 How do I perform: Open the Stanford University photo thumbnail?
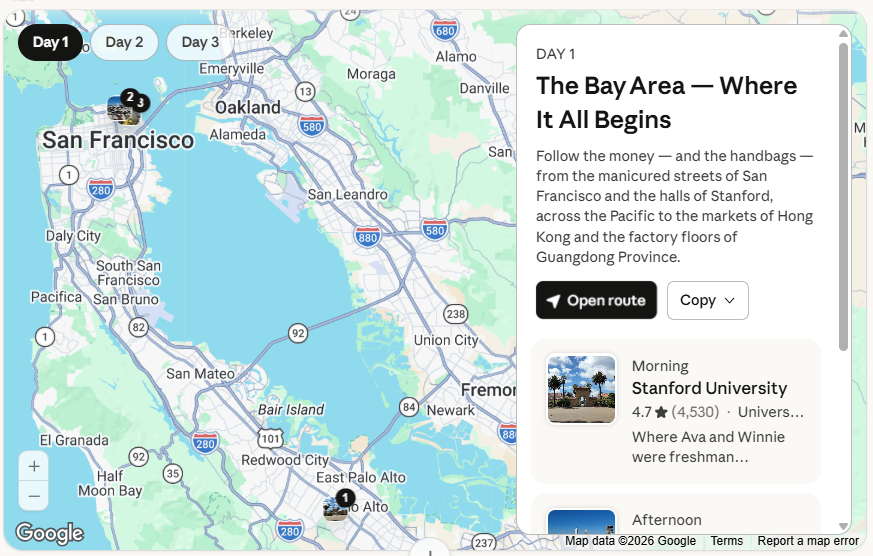[581, 389]
